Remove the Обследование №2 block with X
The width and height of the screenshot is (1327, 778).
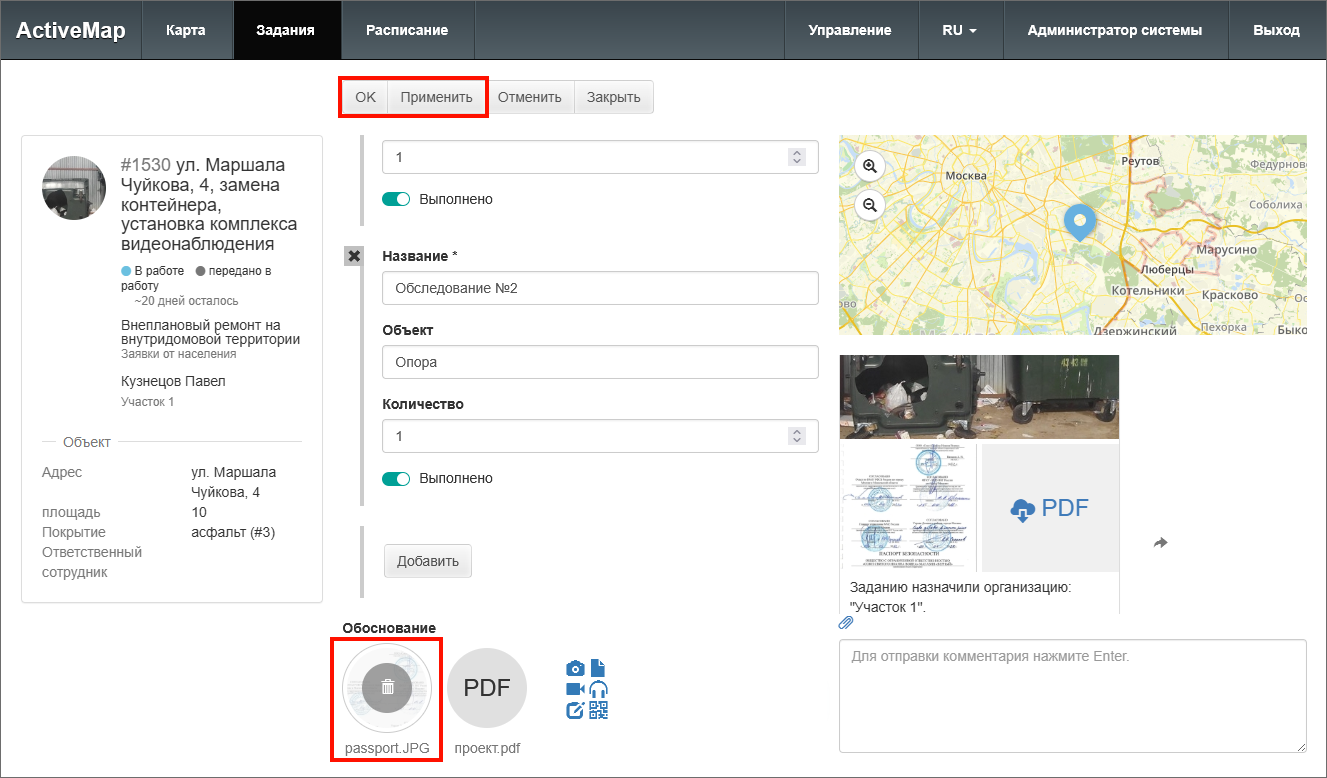pyautogui.click(x=353, y=256)
